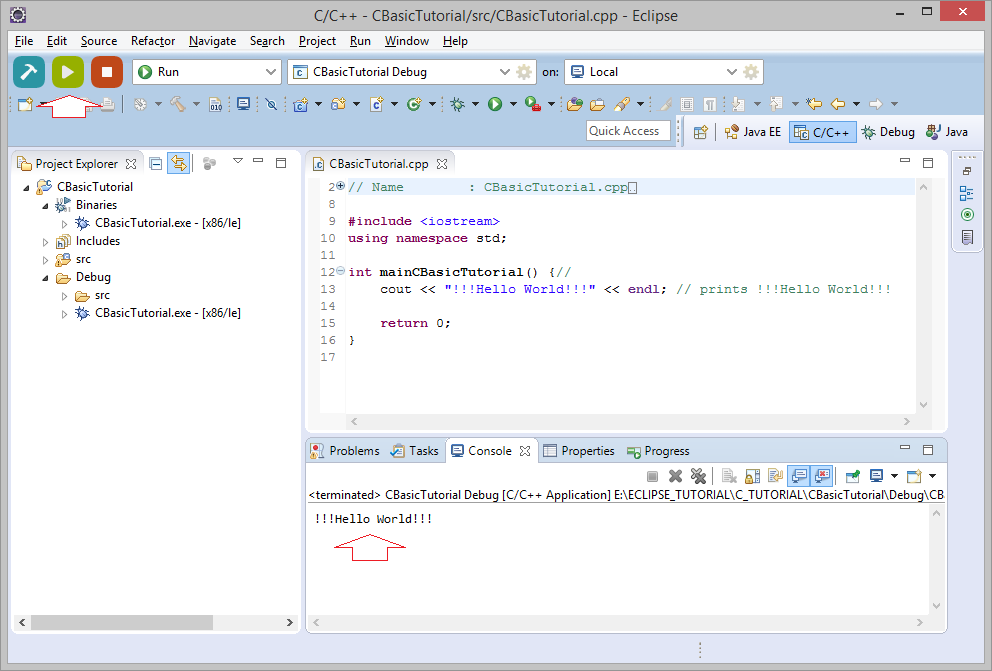Click the red Stop button in launch bar

coord(107,72)
